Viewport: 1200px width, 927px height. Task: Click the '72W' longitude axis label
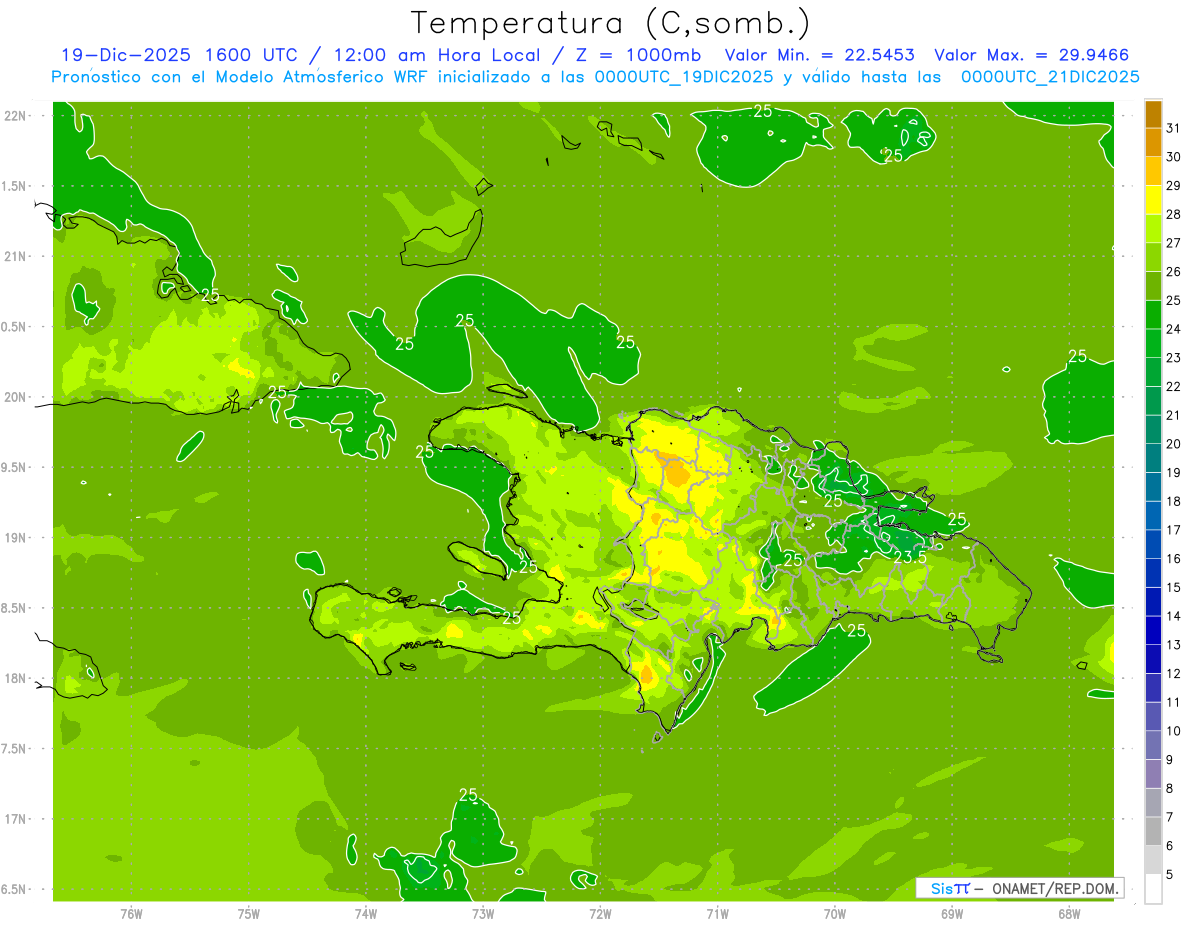tap(601, 914)
